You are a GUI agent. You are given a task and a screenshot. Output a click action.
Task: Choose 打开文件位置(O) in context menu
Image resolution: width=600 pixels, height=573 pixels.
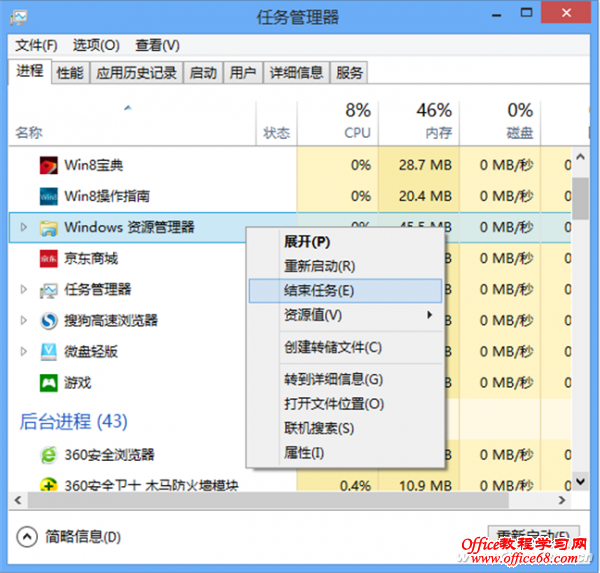pos(345,404)
